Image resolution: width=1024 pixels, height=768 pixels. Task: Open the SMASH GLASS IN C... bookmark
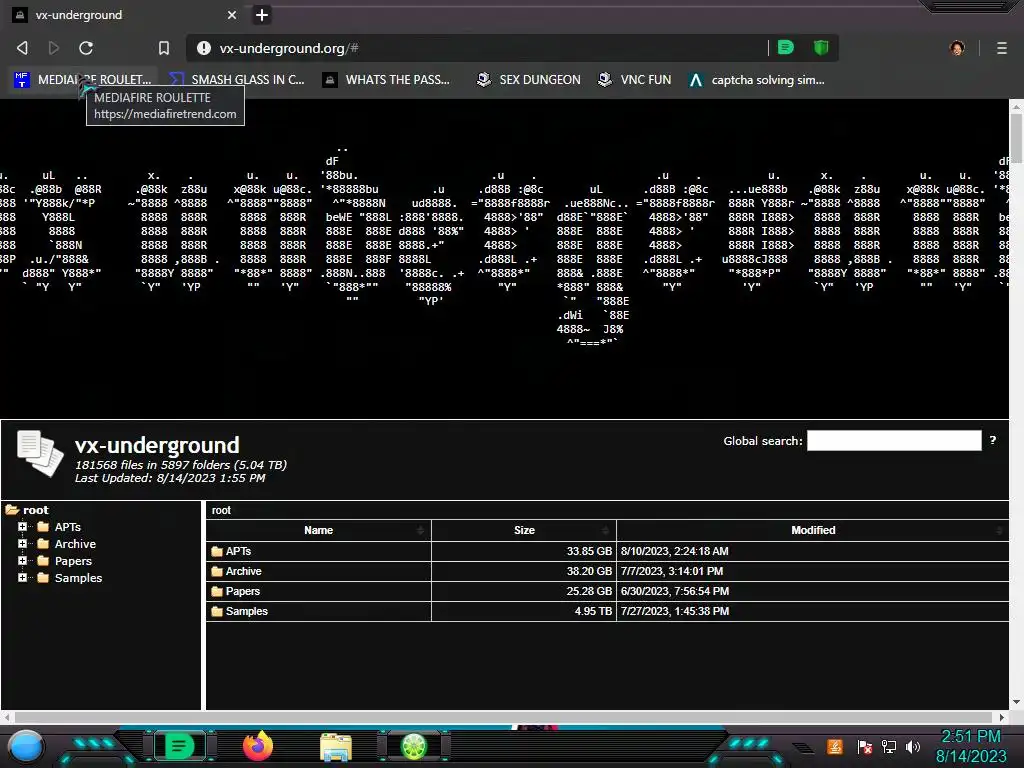pyautogui.click(x=238, y=80)
